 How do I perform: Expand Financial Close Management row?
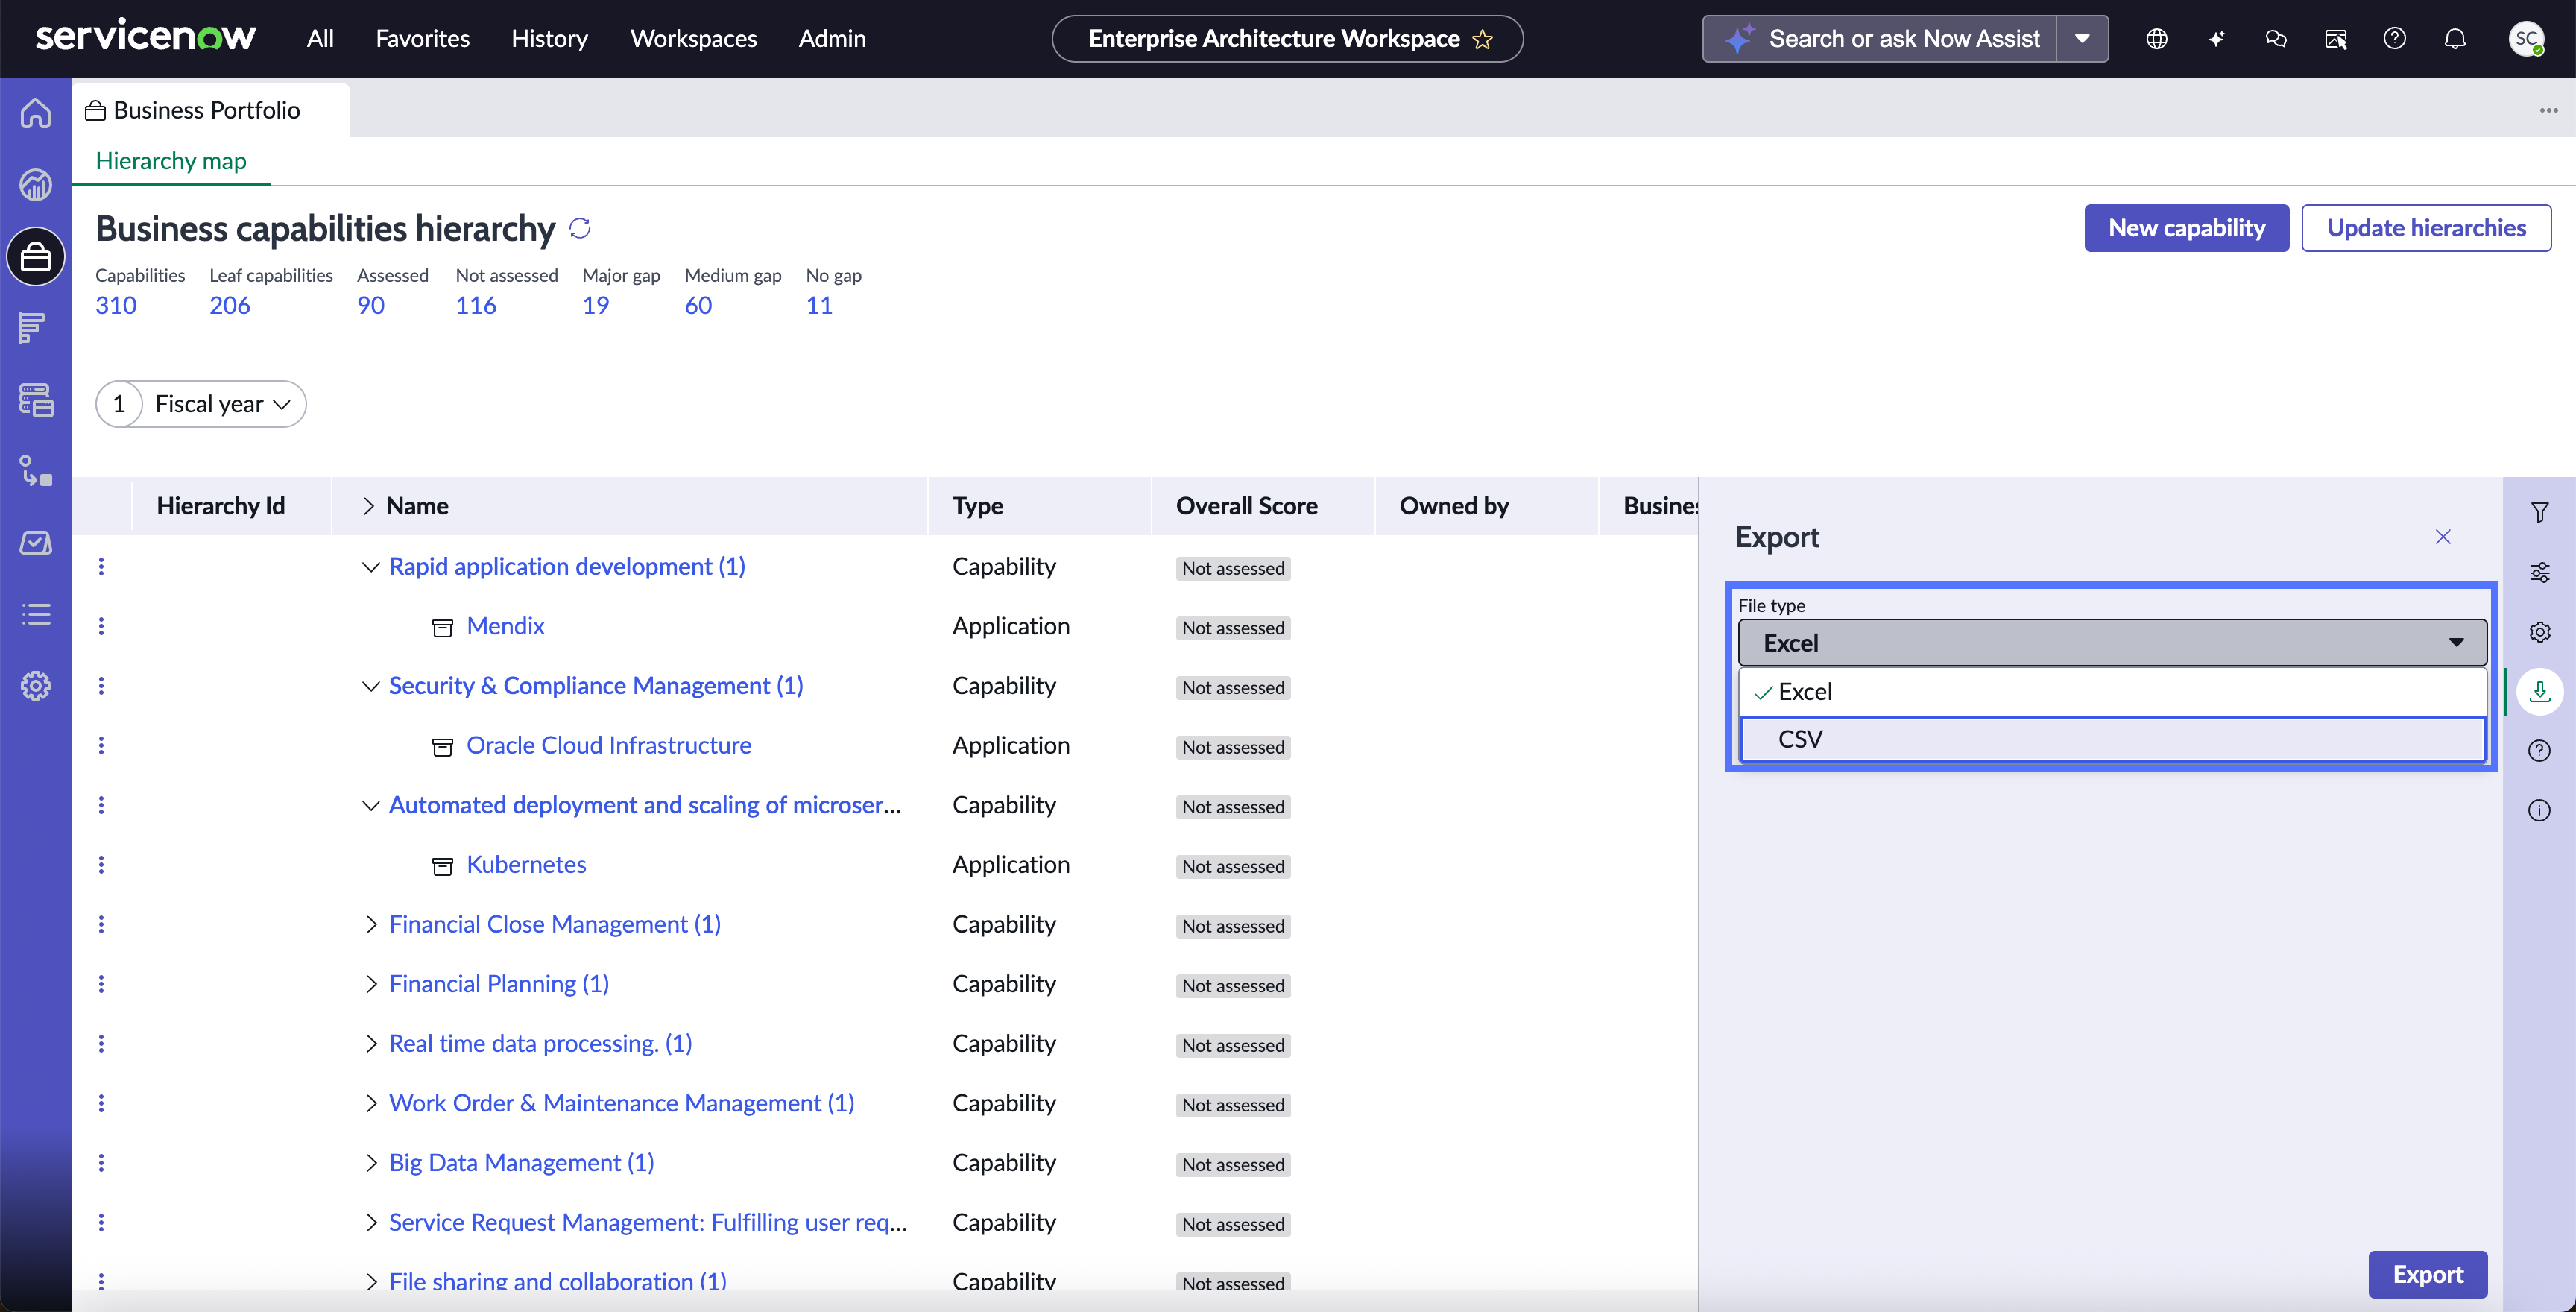tap(370, 925)
